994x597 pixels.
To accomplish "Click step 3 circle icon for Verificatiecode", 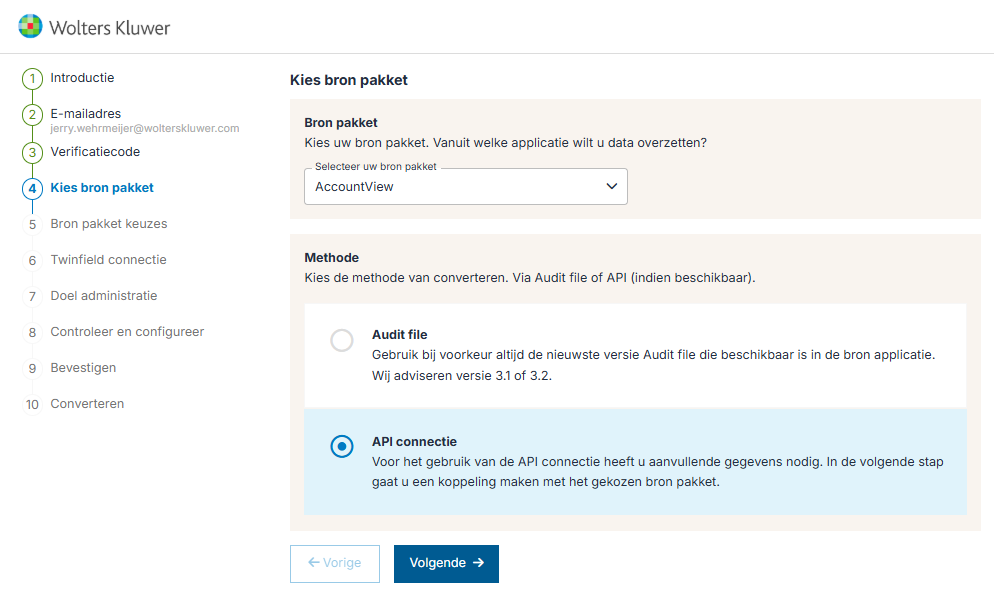I will tap(32, 153).
